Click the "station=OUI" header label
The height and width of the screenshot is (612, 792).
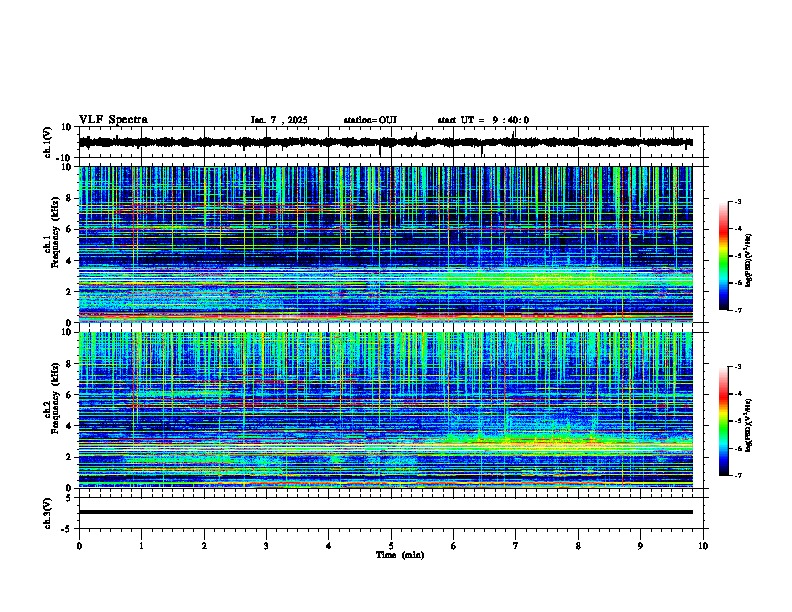coord(370,120)
